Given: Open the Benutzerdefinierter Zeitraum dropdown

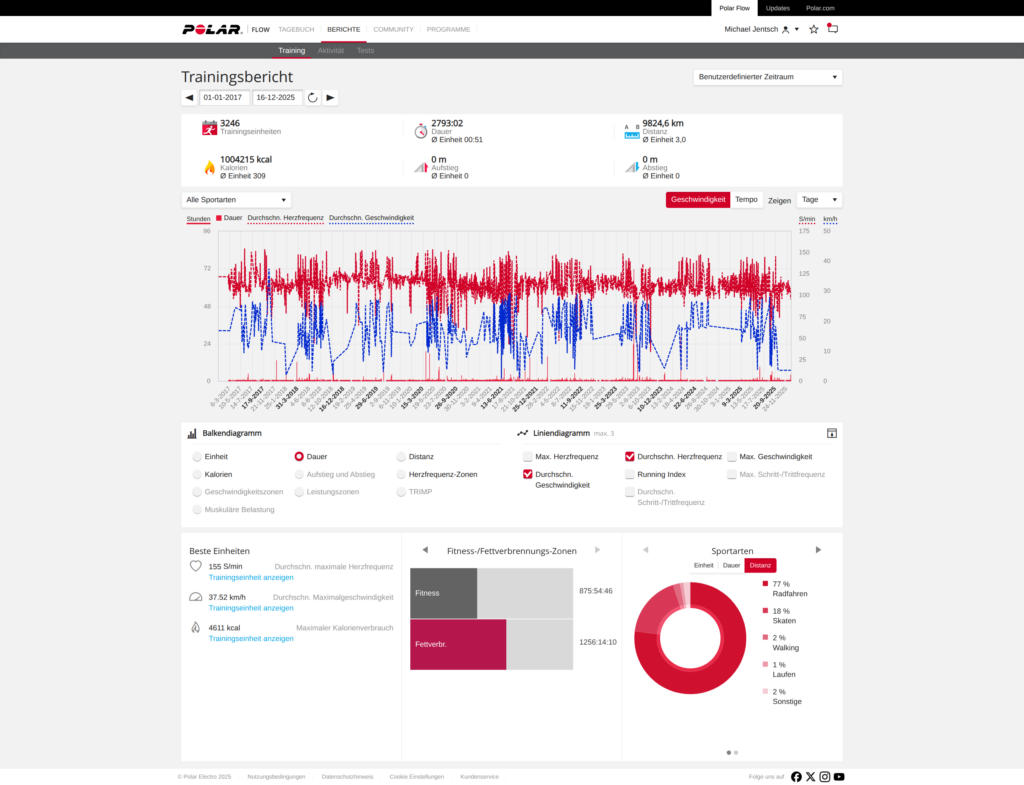Looking at the screenshot, I should click(767, 77).
